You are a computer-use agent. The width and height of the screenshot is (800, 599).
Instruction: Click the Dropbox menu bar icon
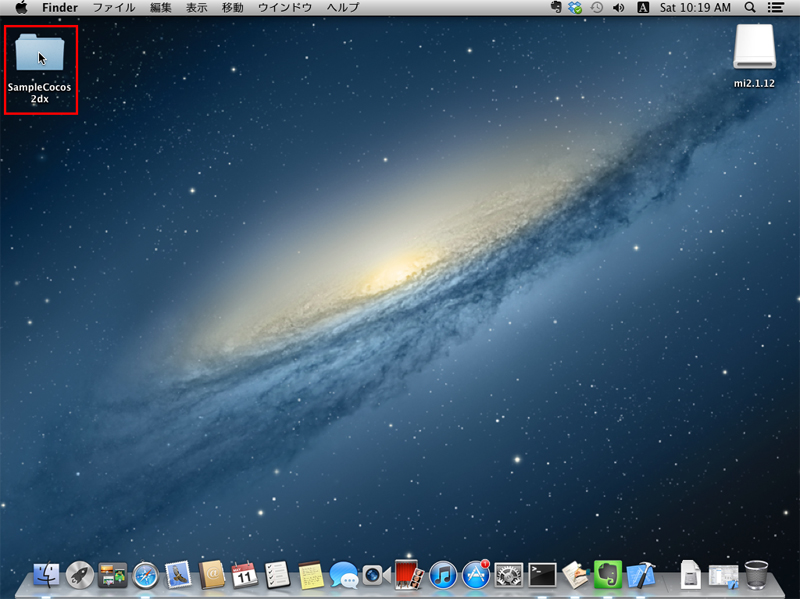[576, 8]
